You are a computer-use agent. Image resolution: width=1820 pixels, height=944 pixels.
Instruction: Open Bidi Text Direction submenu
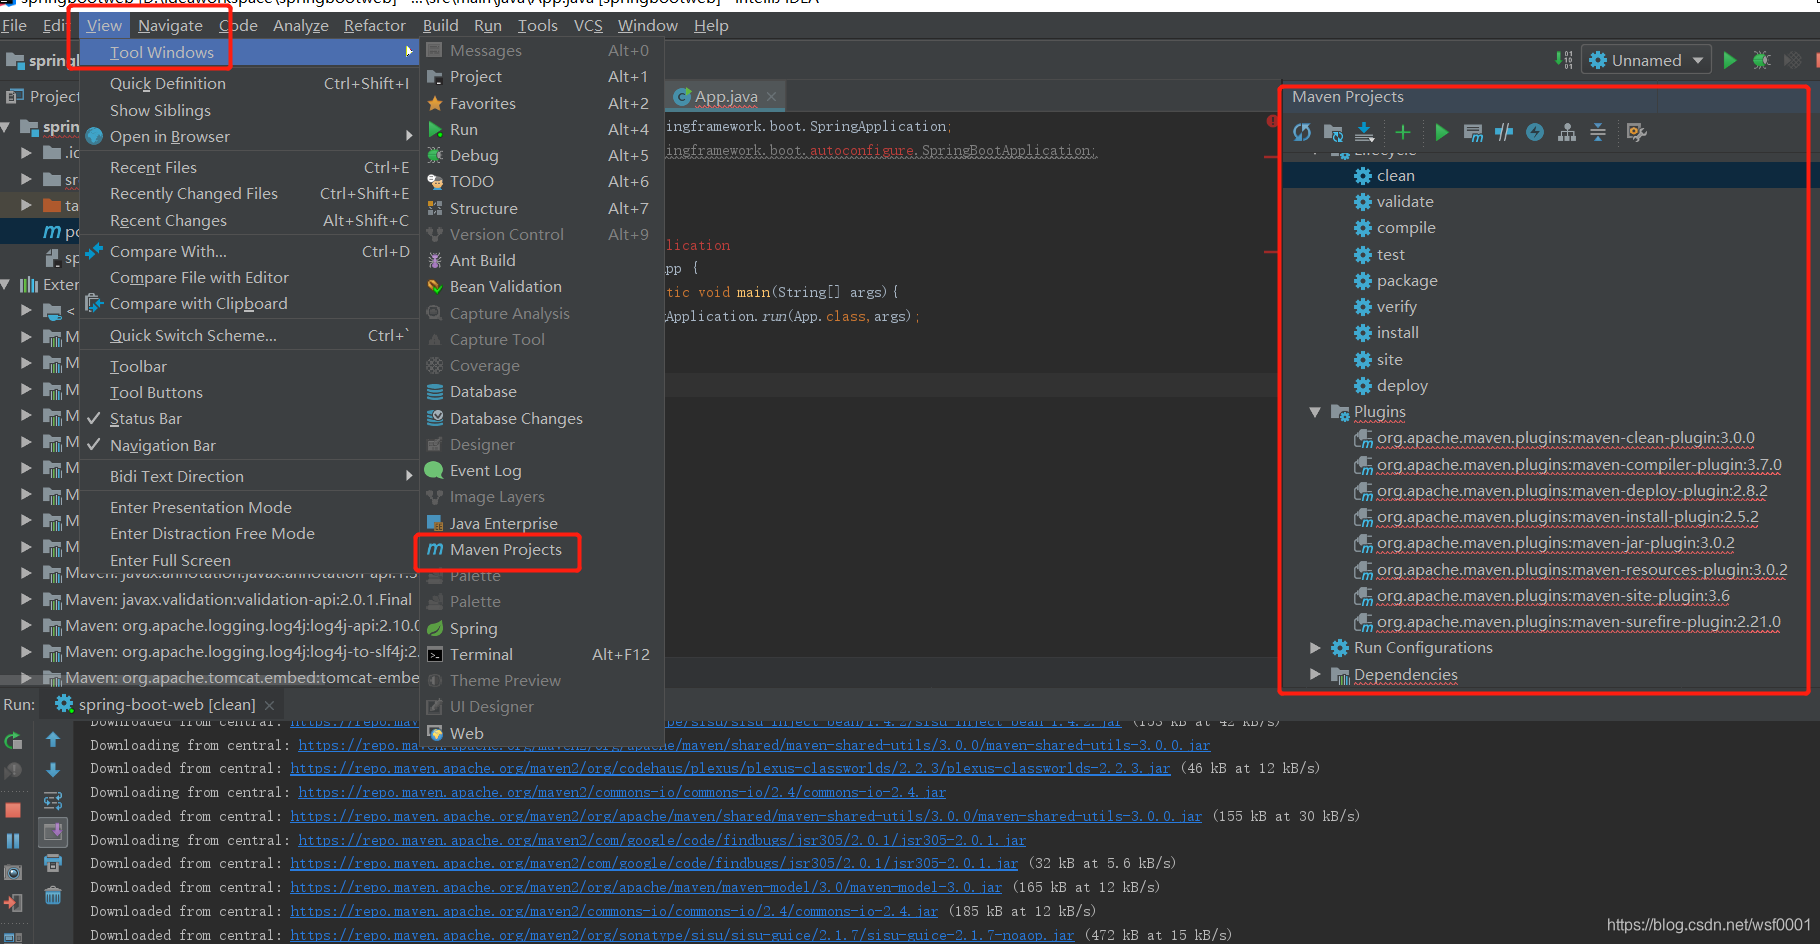click(x=248, y=476)
